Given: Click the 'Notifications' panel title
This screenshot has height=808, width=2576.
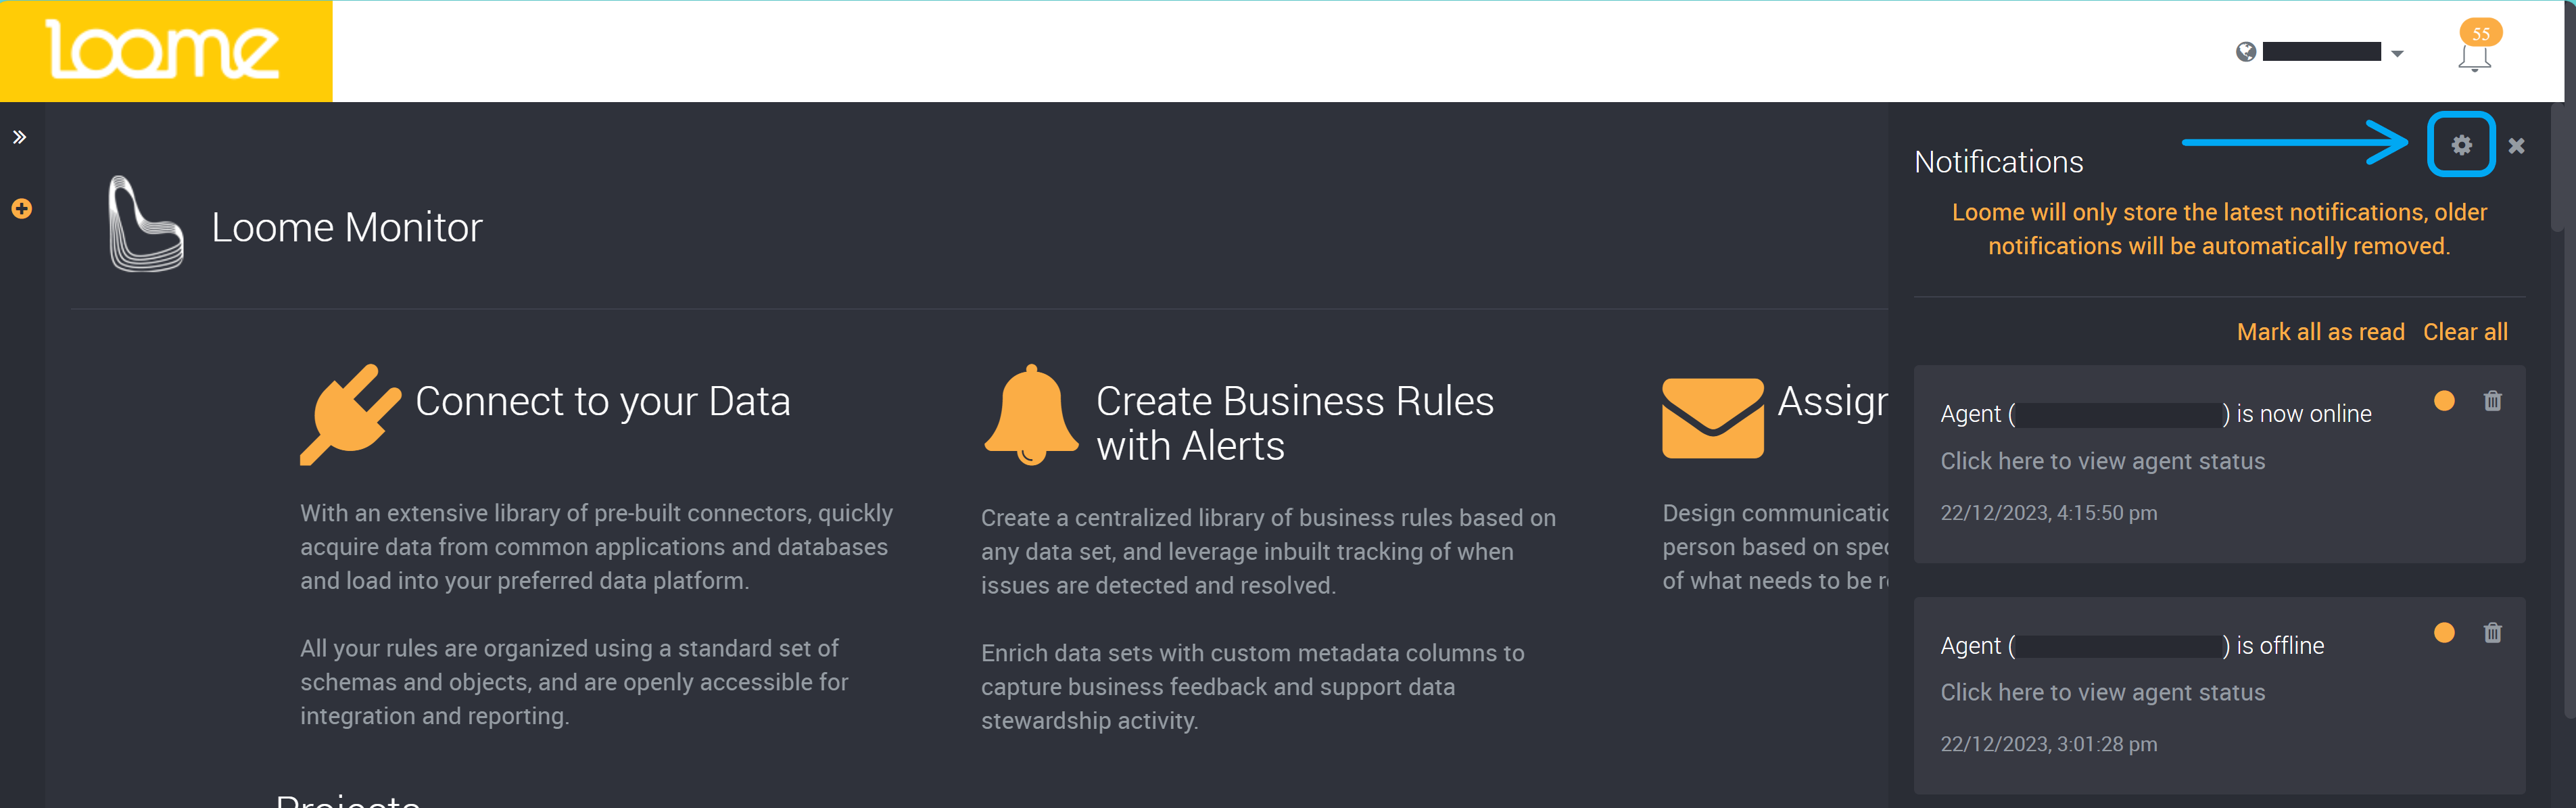Looking at the screenshot, I should coord(1998,162).
